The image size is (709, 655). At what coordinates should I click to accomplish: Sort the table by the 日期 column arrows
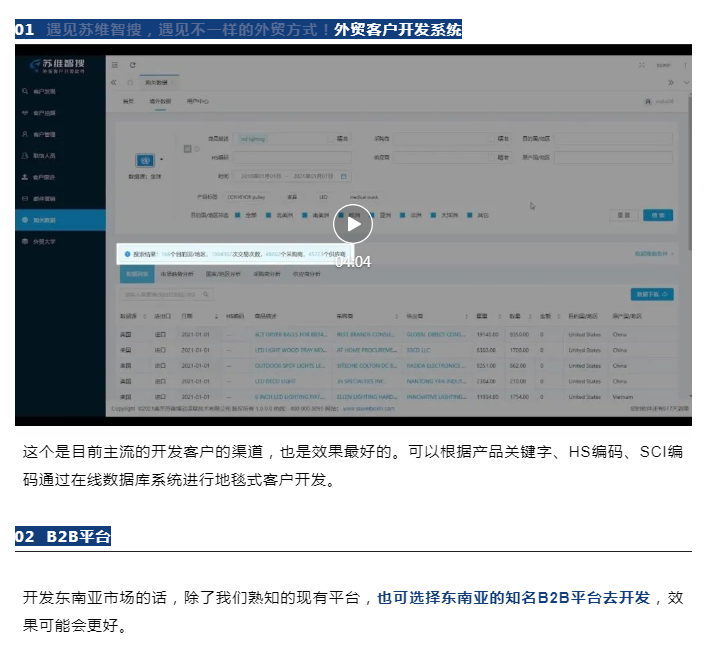(x=216, y=316)
